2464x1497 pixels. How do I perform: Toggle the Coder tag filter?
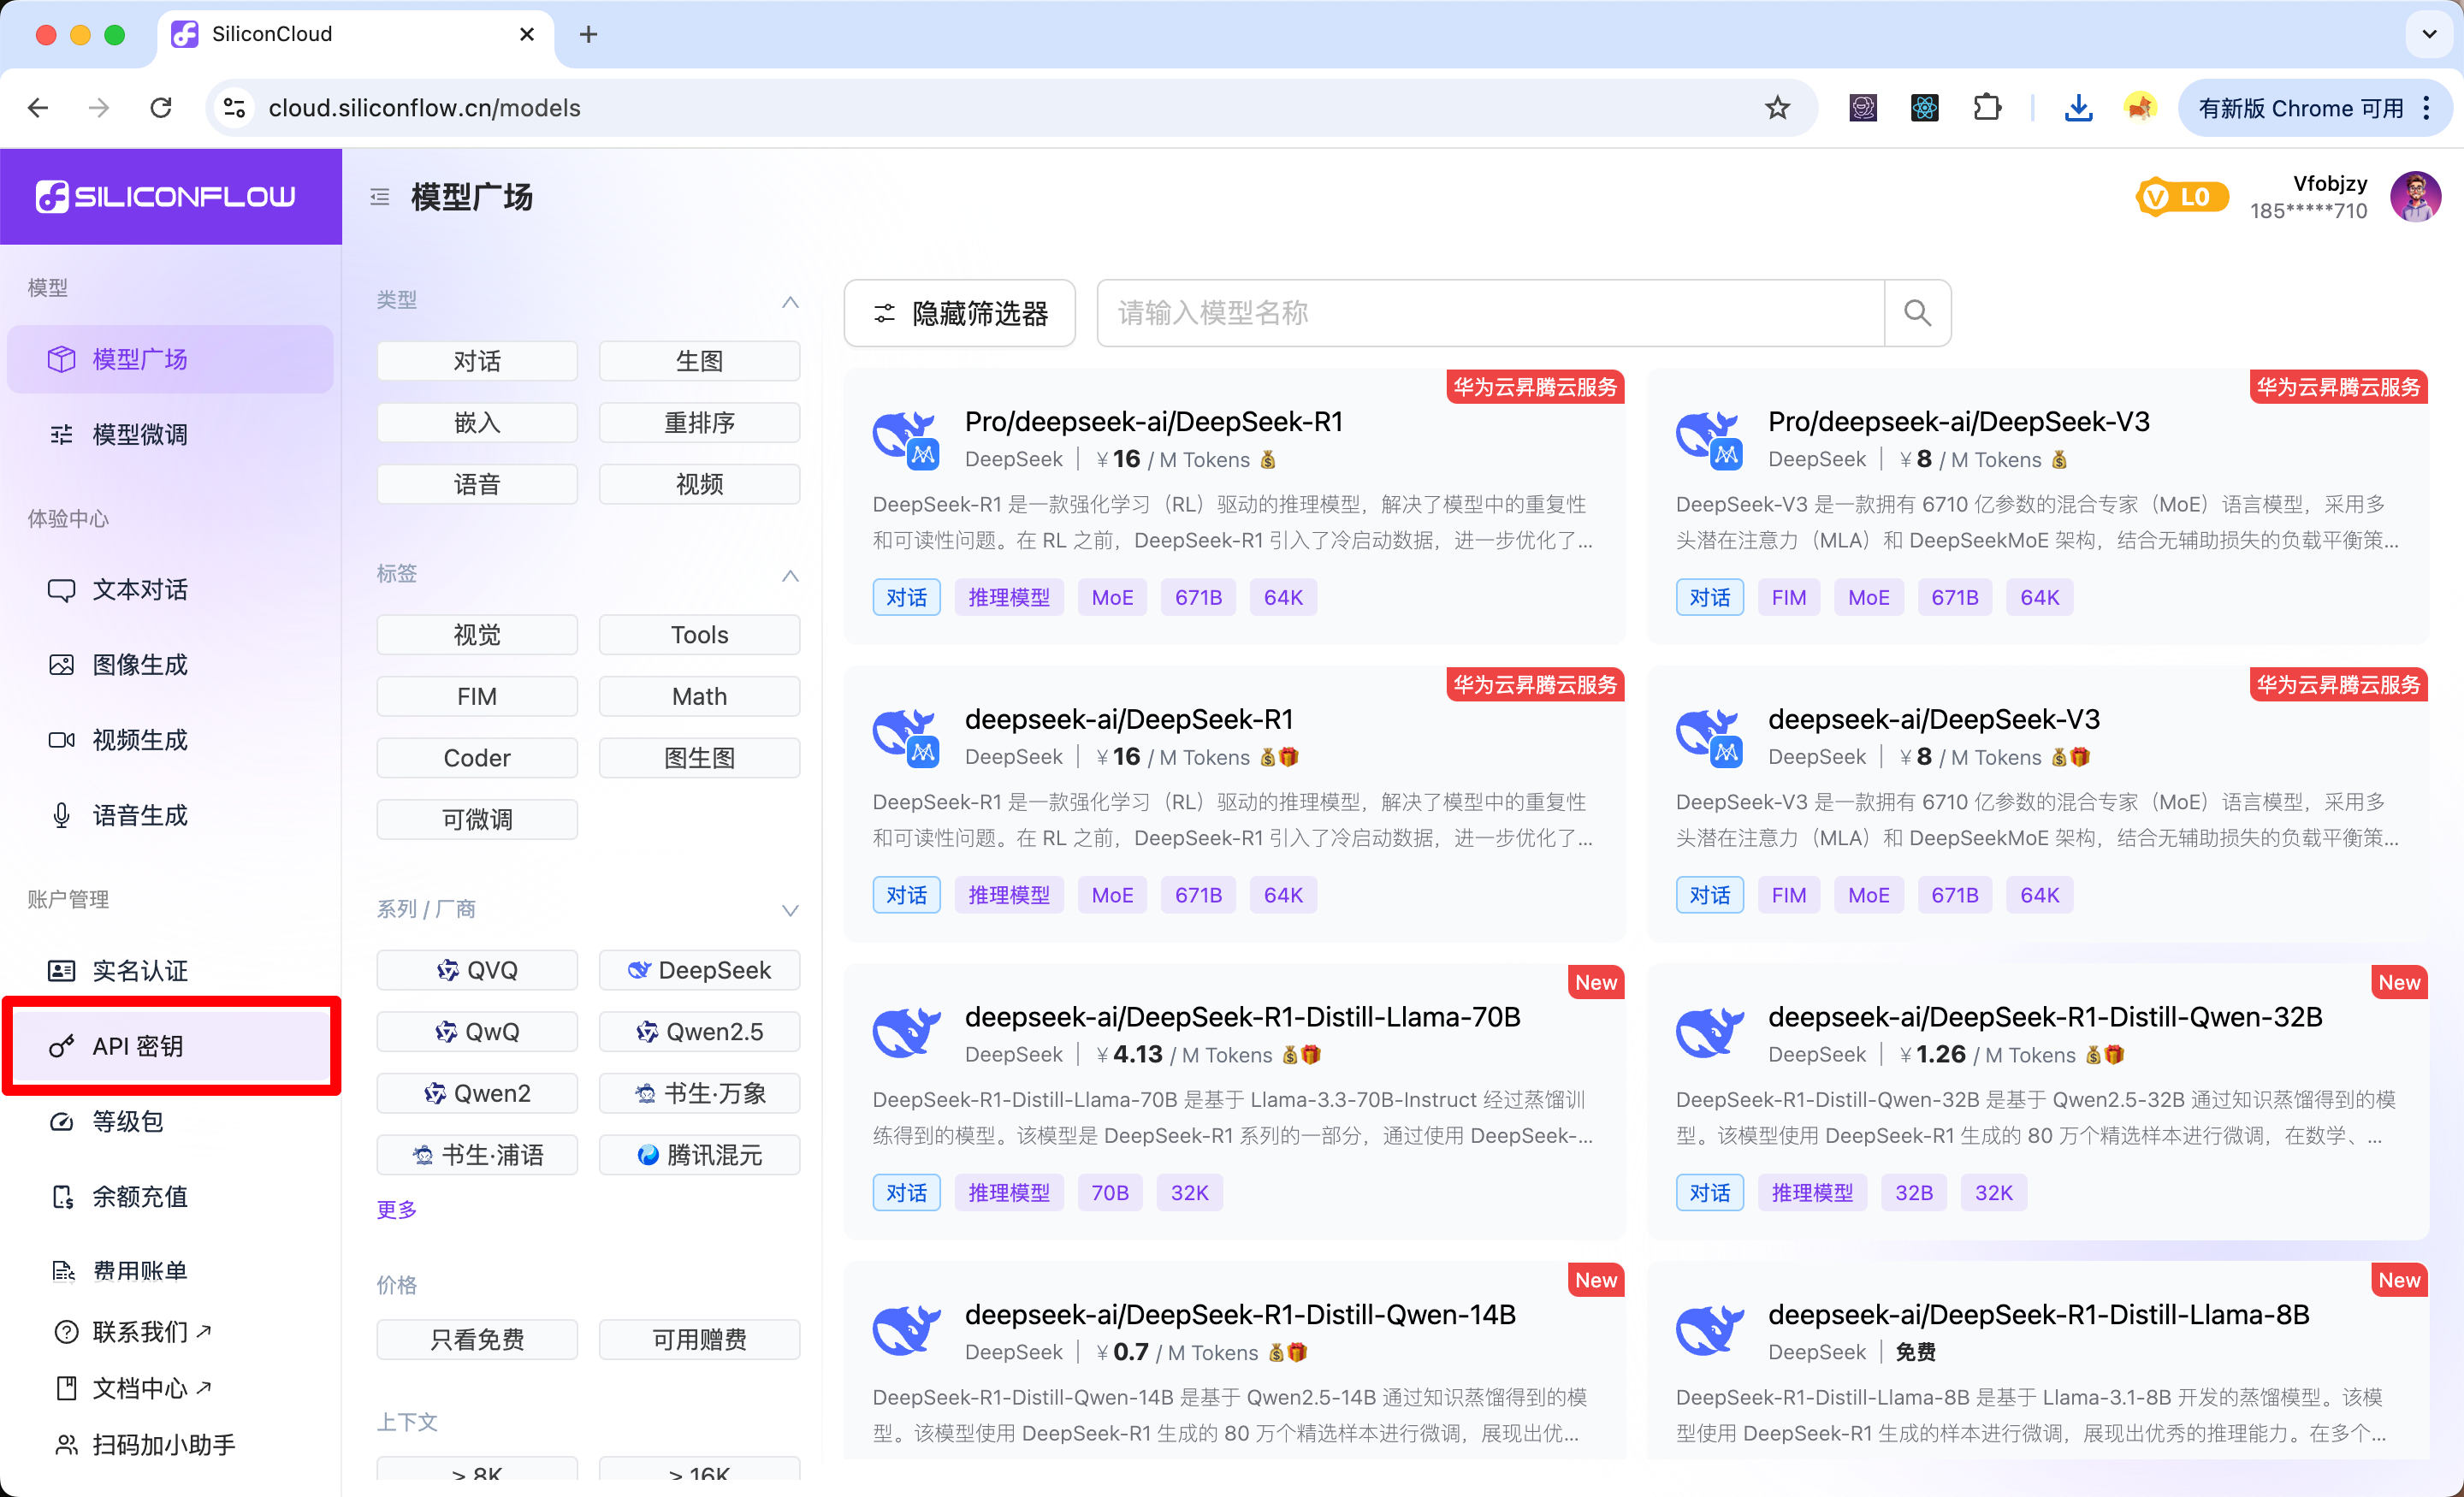tap(477, 758)
